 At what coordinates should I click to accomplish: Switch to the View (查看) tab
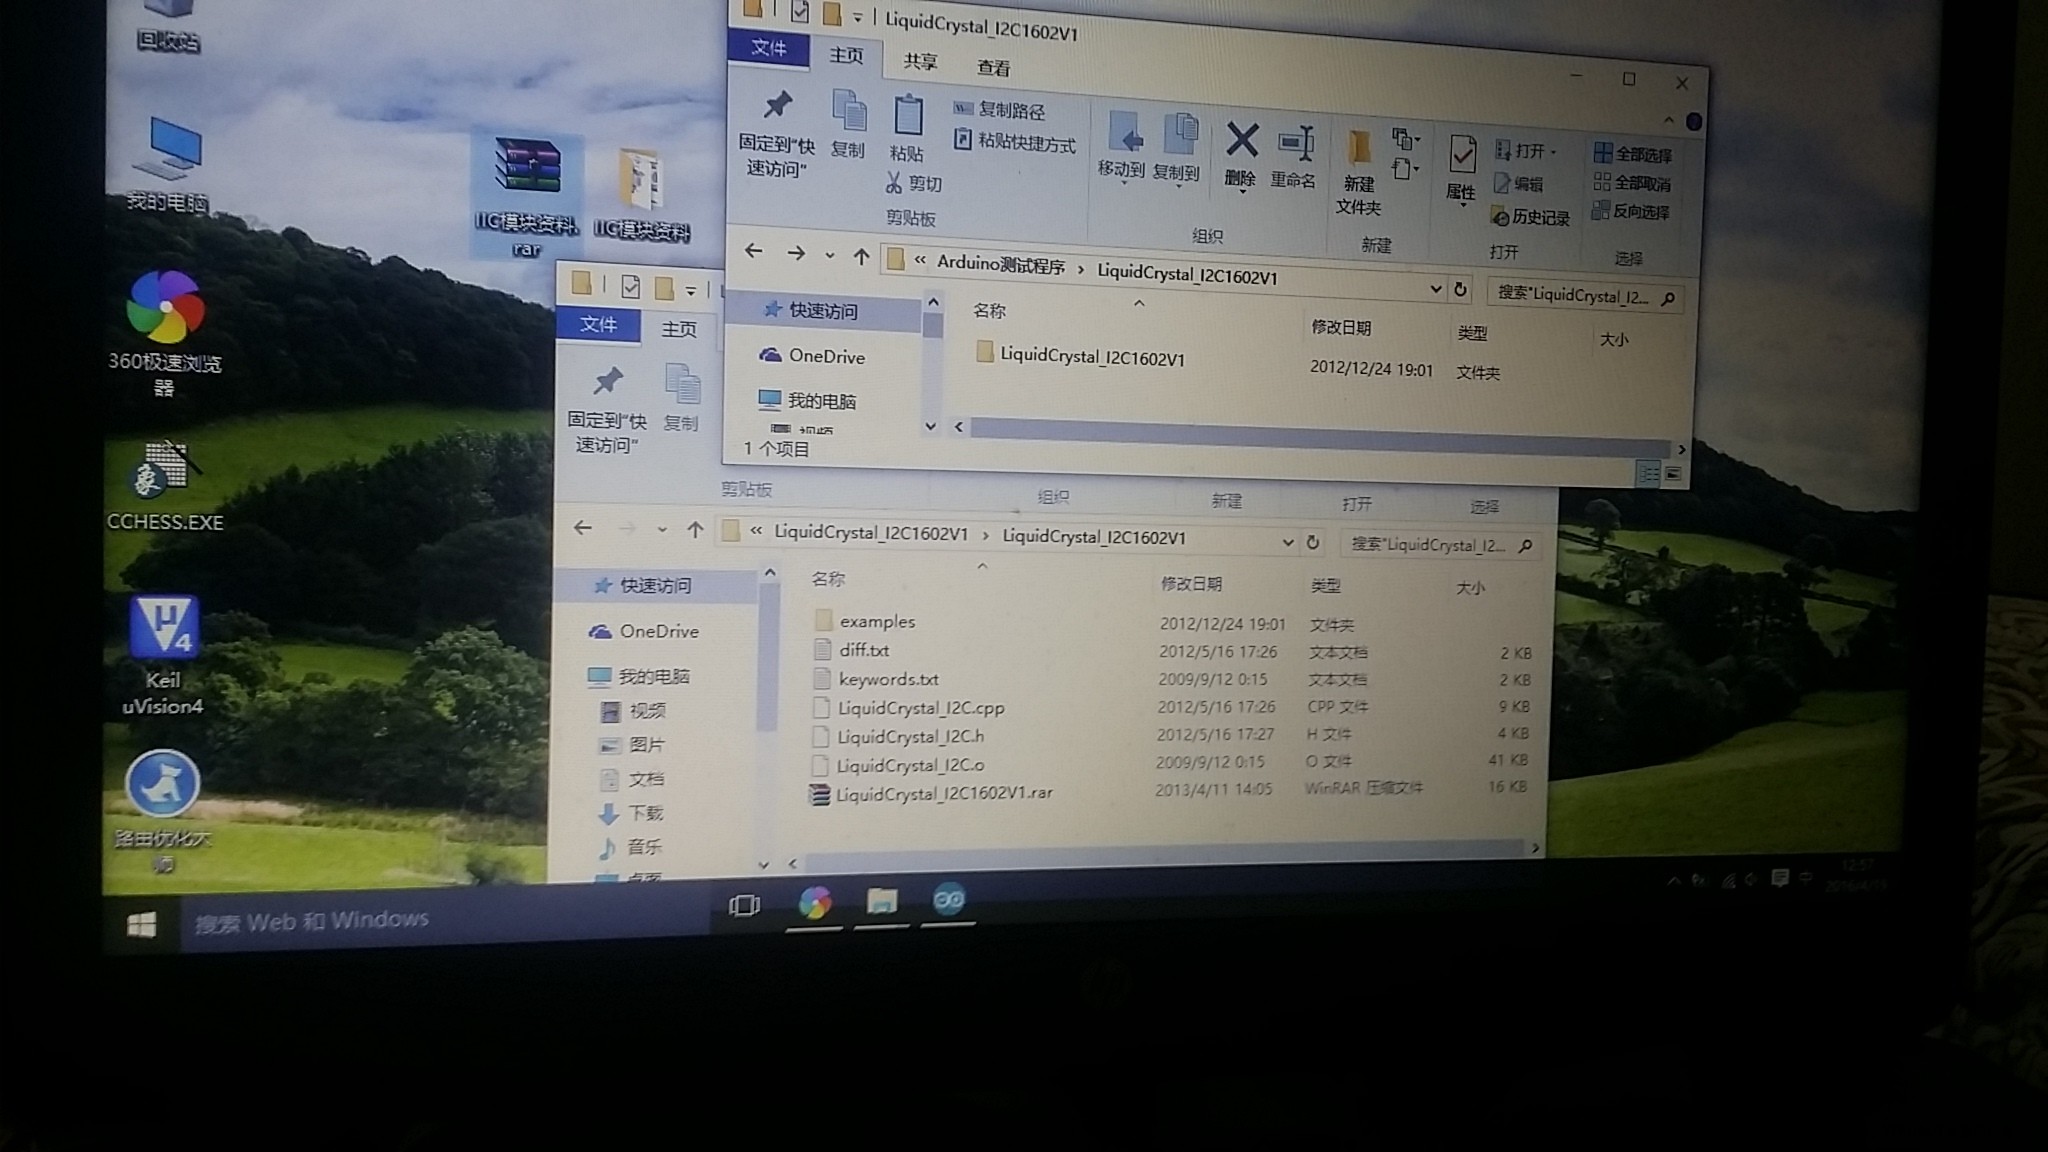[993, 68]
